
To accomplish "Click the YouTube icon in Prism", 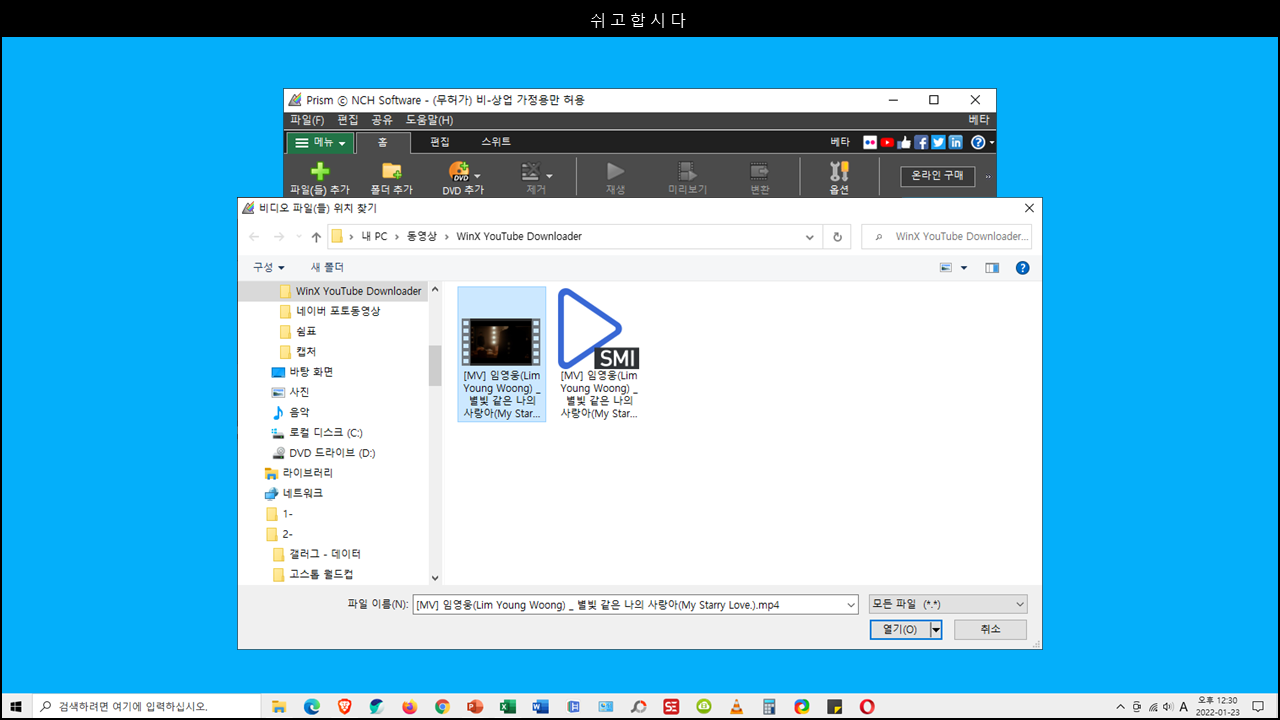I will coord(887,143).
